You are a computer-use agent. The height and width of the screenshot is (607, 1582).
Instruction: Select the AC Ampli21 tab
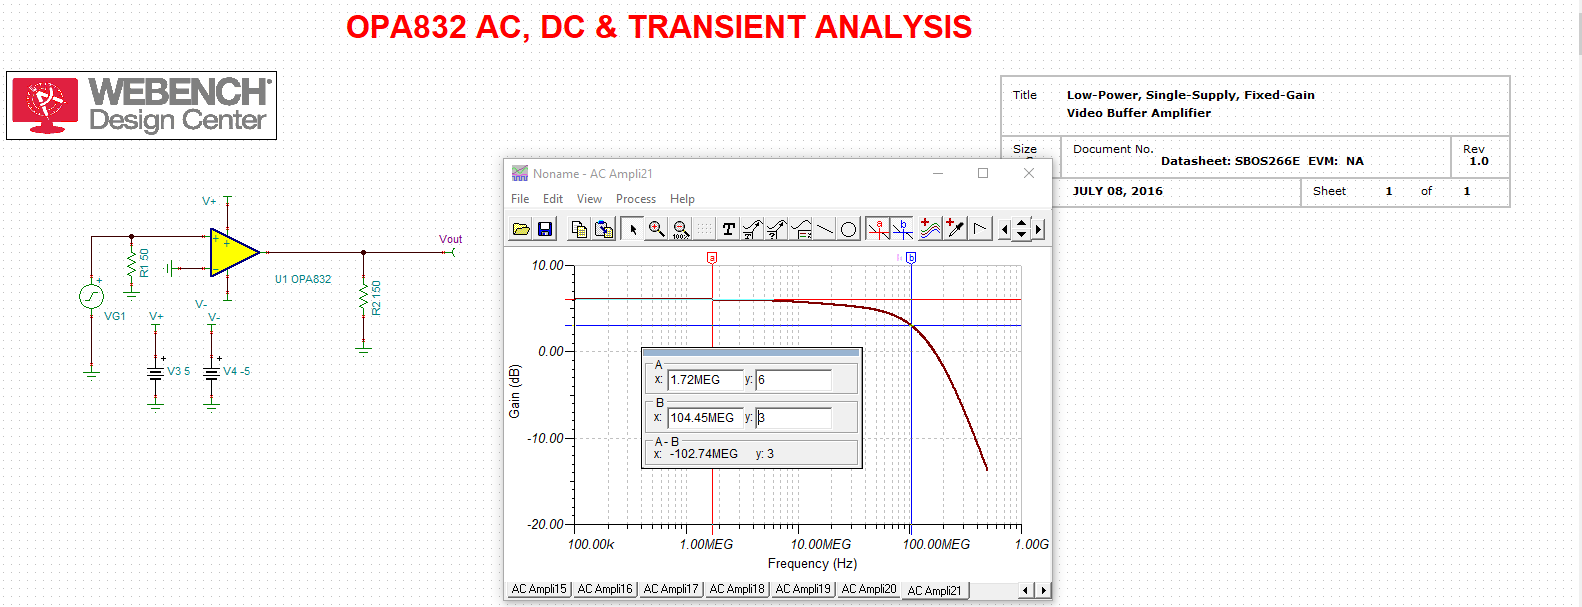[x=935, y=590]
